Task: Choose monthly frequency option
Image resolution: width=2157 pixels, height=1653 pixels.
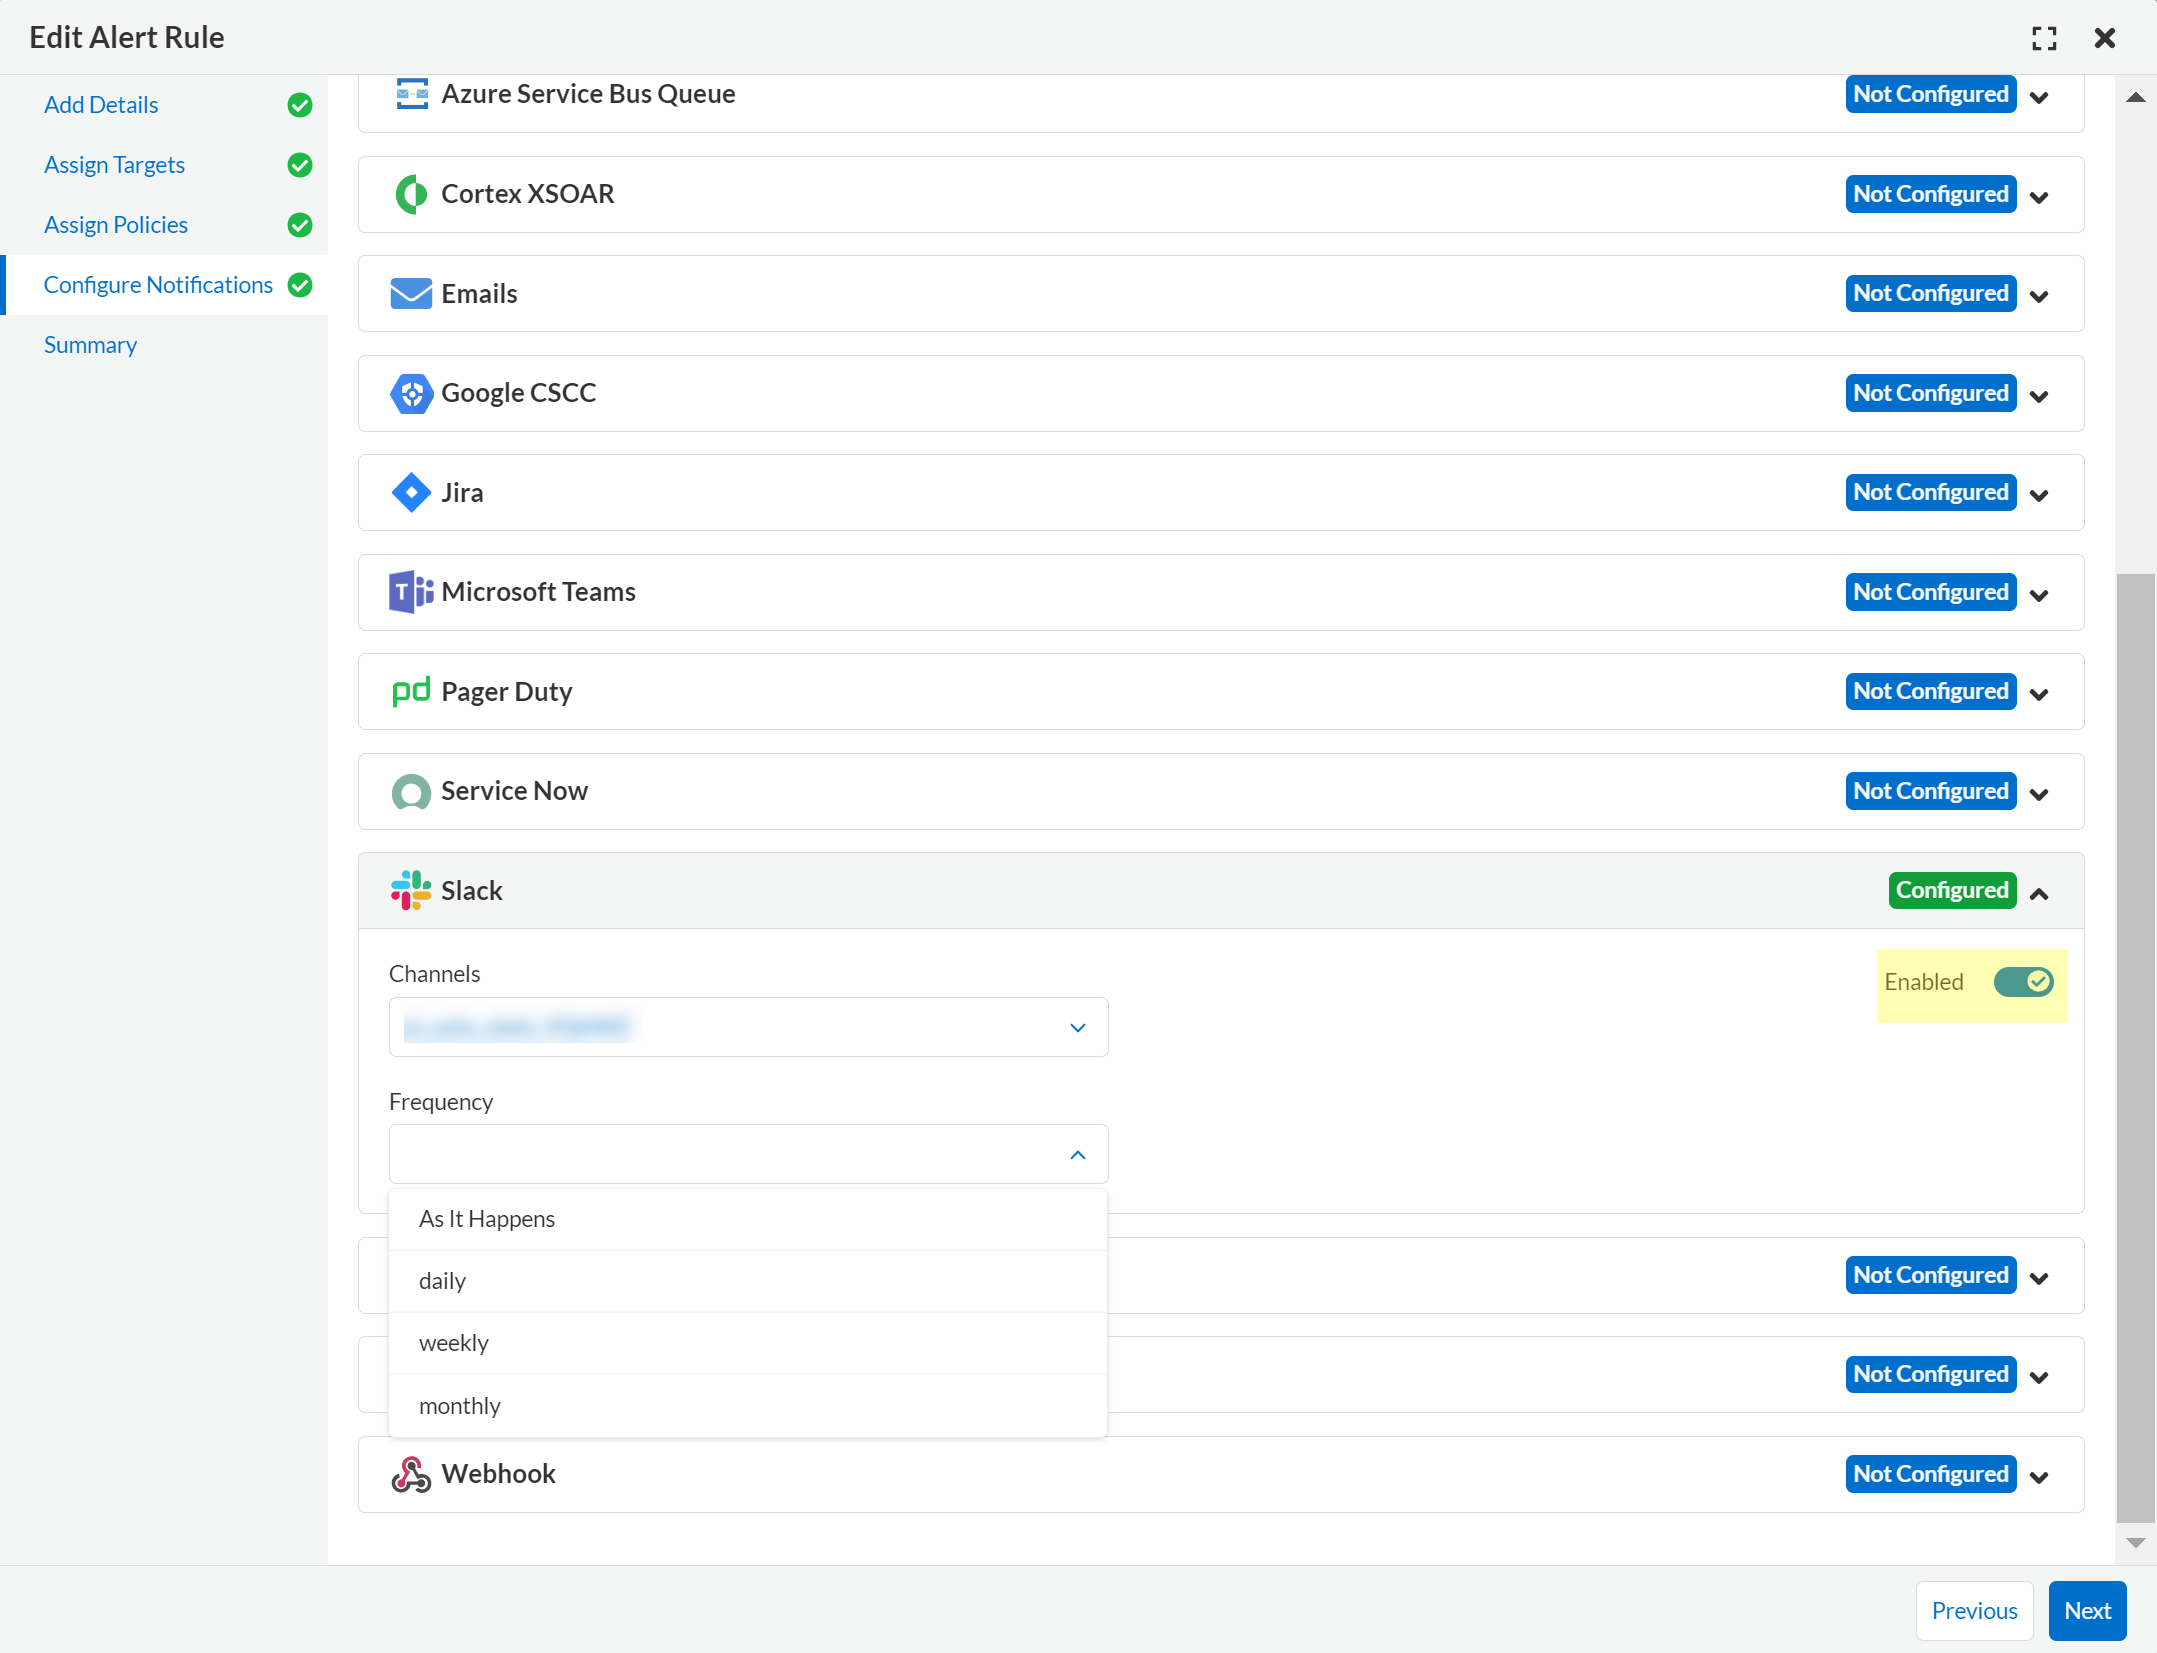Action: (x=748, y=1406)
